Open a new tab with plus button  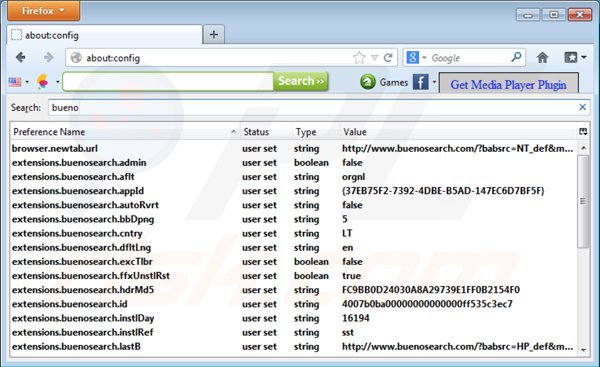coord(214,35)
